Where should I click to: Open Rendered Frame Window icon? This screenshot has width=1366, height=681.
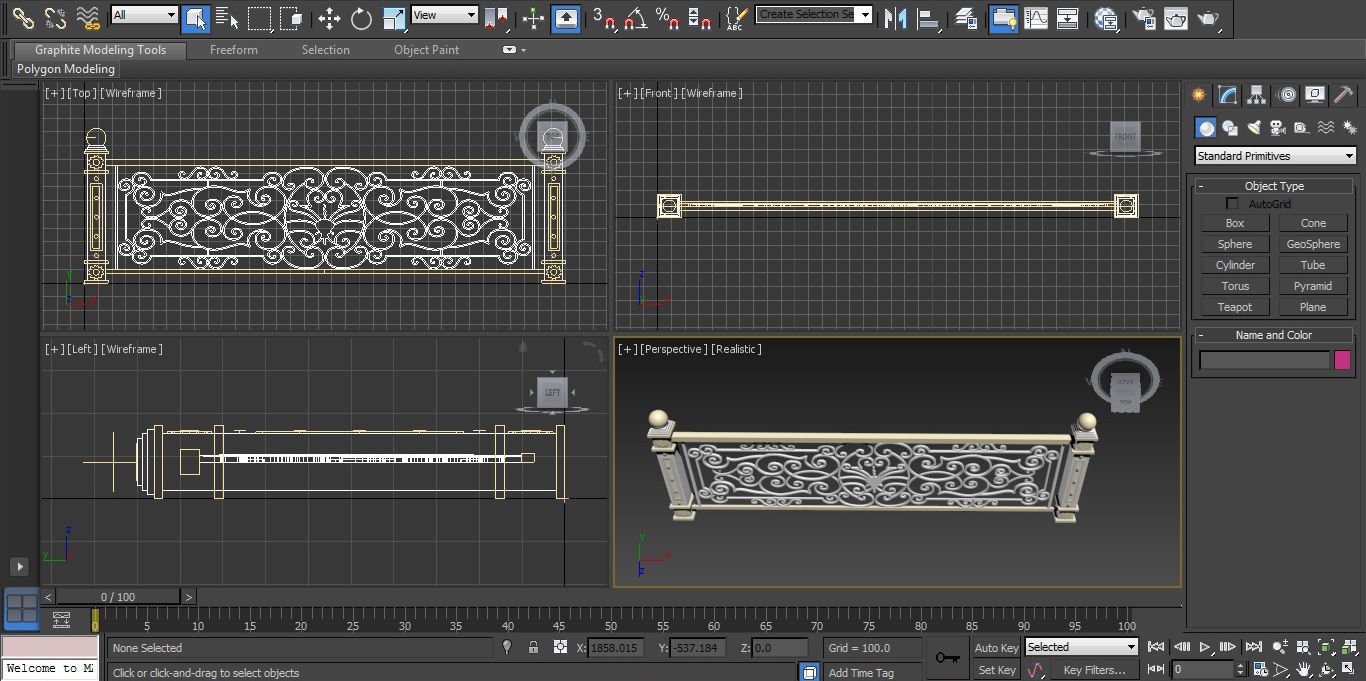[1176, 17]
